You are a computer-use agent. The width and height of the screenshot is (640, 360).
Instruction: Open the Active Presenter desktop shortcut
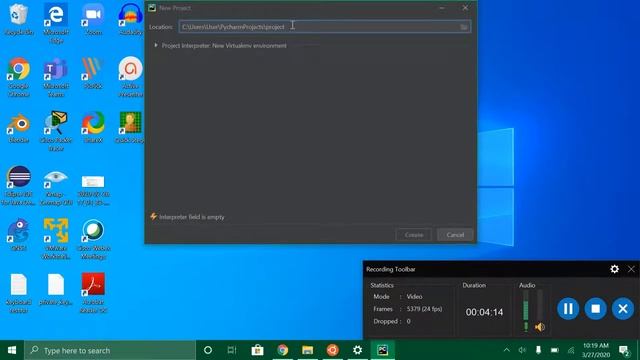[x=131, y=77]
